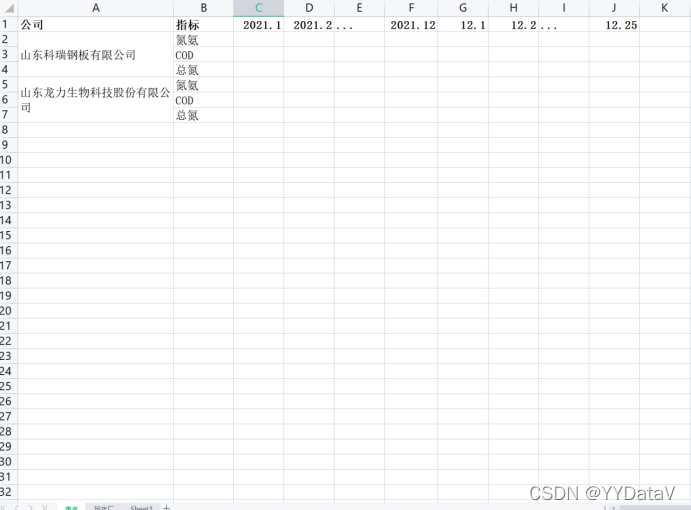This screenshot has height=510, width=691.
Task: Select highlighted column C header
Action: point(258,8)
